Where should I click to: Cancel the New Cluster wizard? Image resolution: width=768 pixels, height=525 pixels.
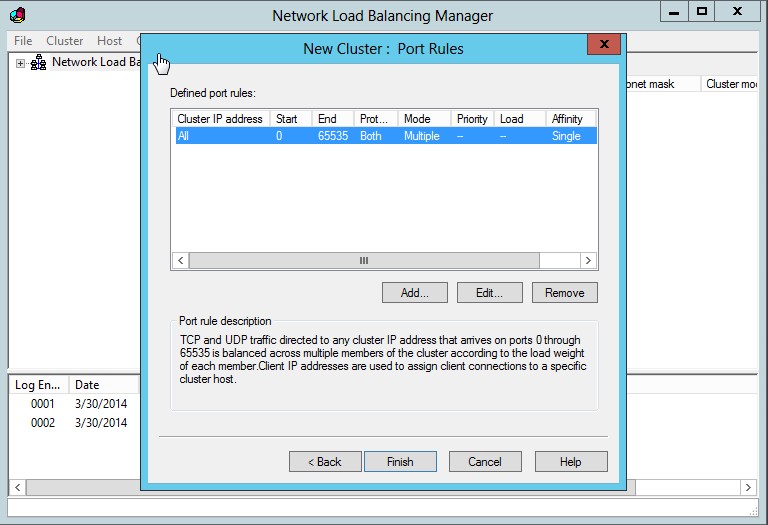(484, 461)
